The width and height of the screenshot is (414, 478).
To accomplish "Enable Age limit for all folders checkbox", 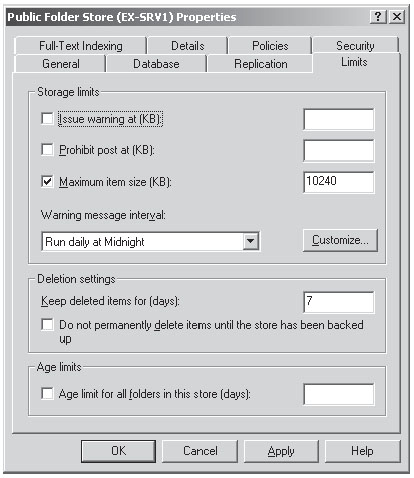I will click(47, 393).
